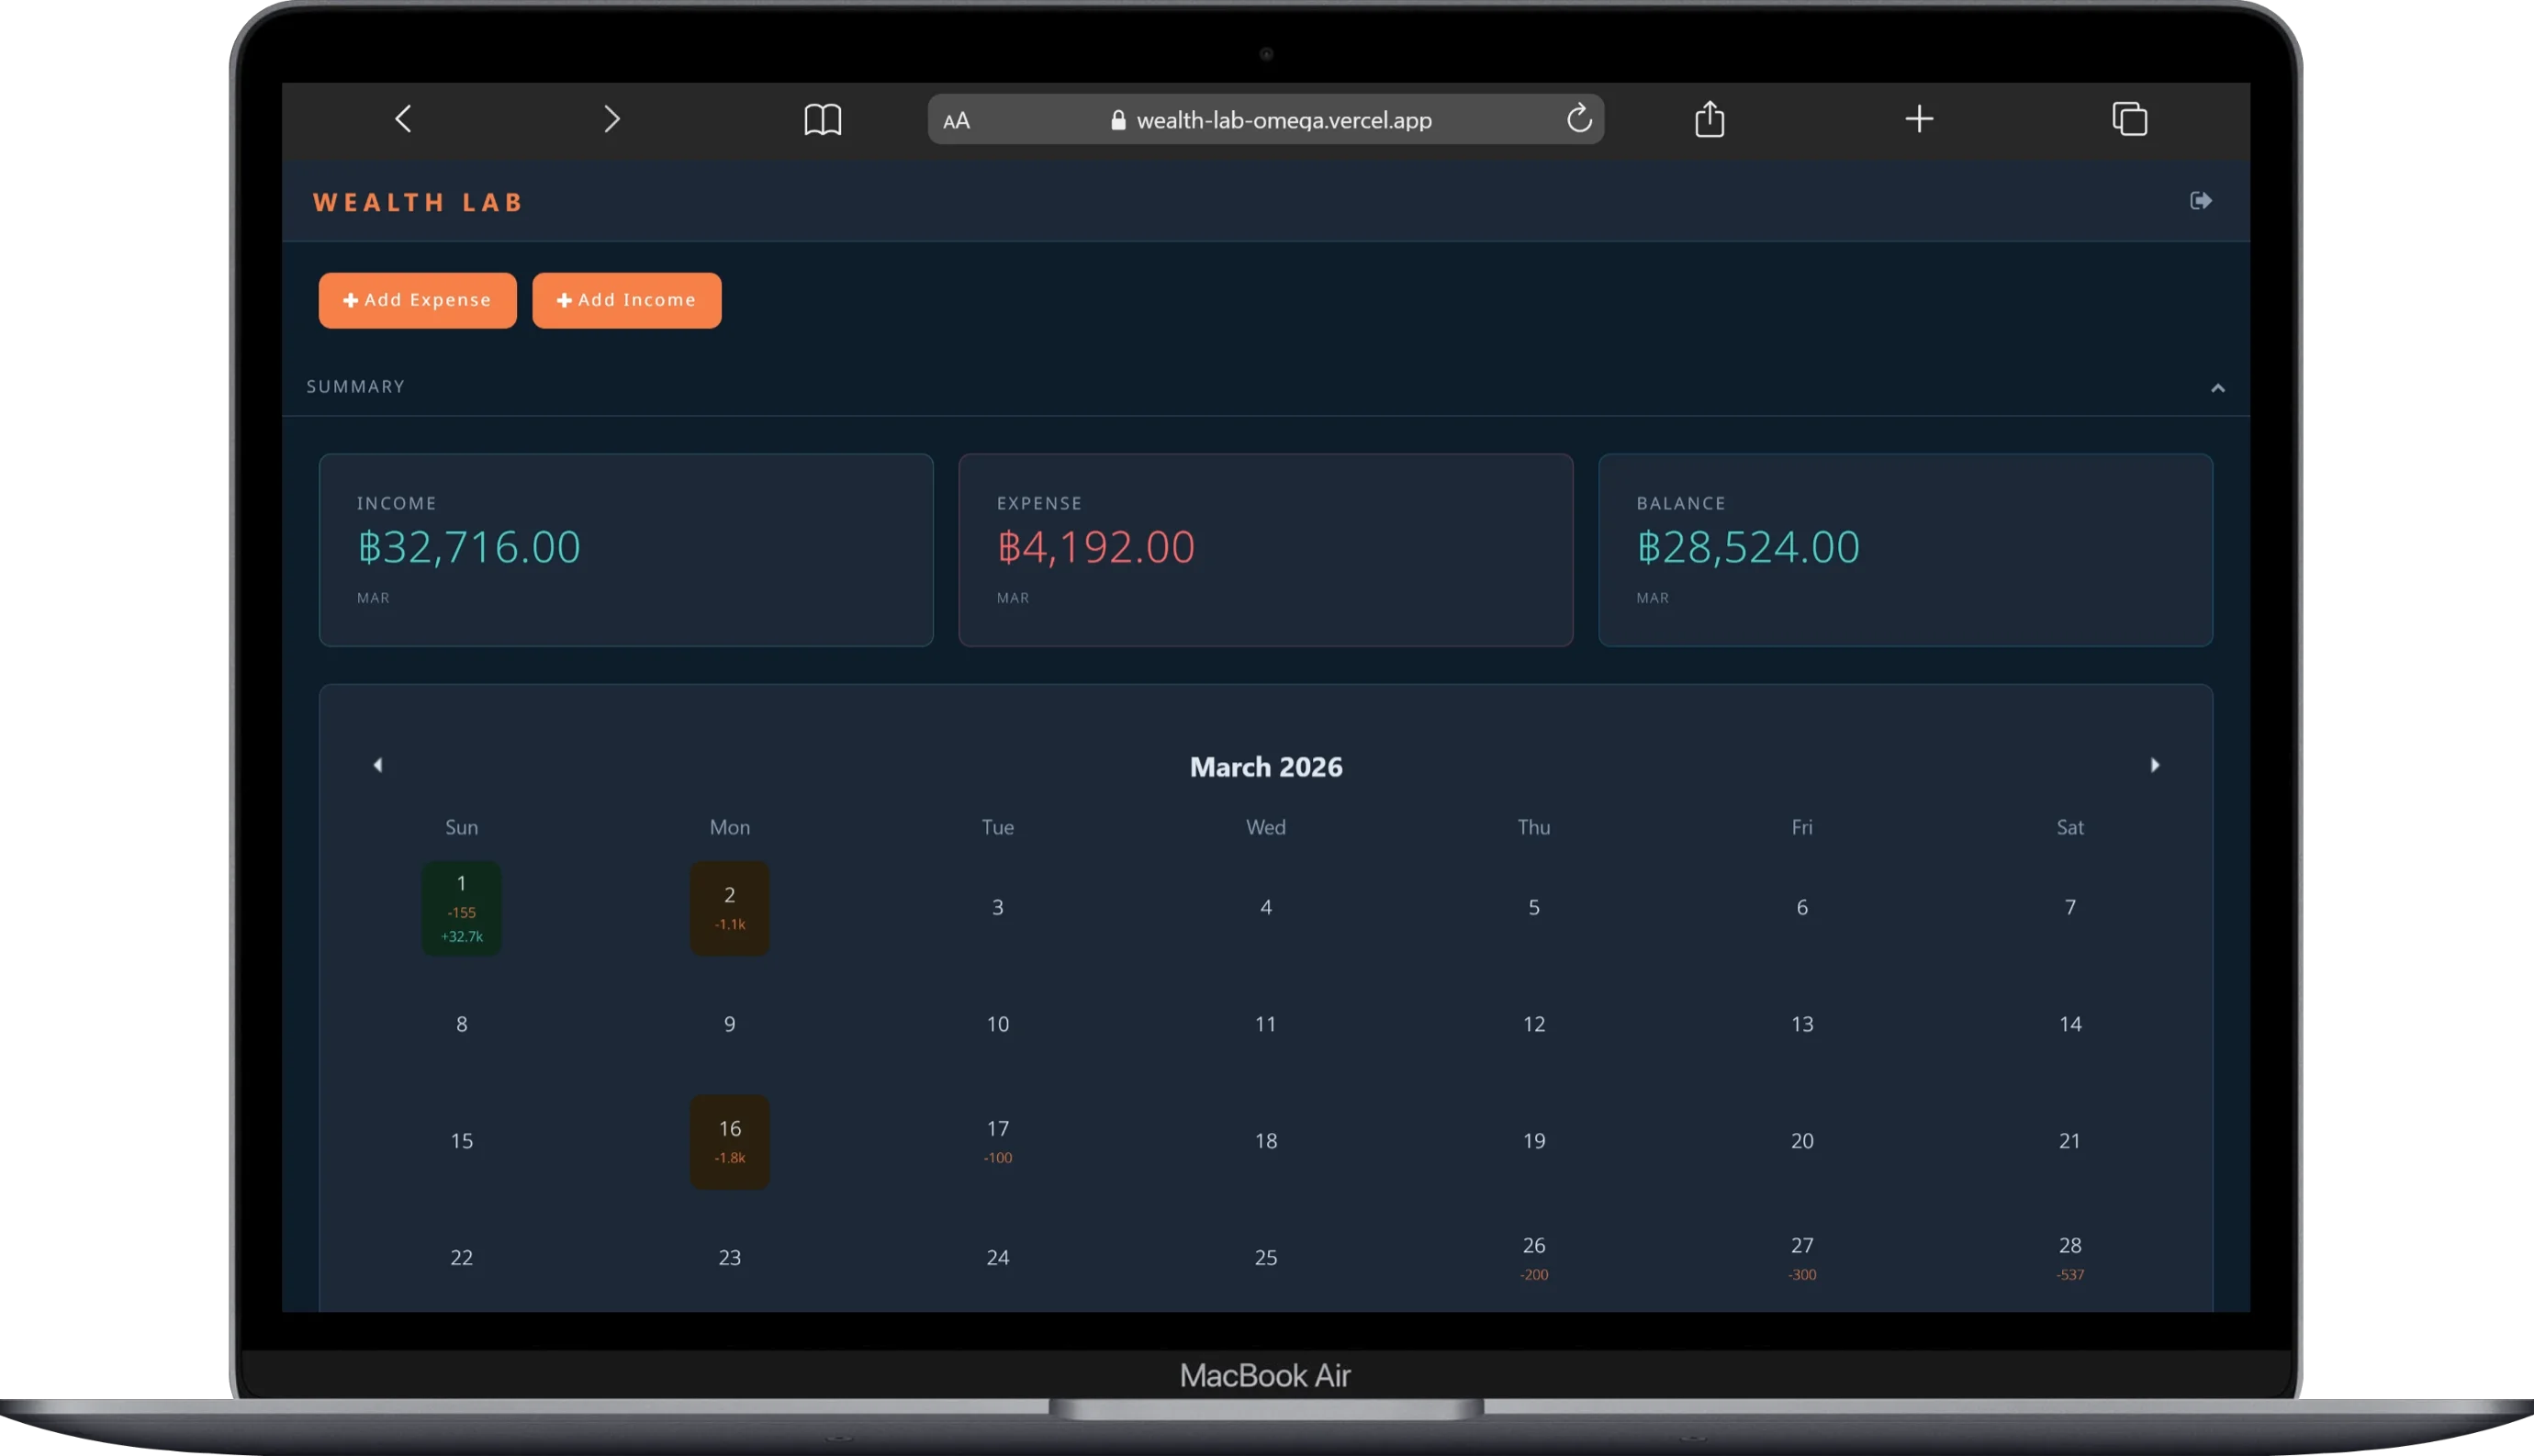Select March 2 showing -1.1k
This screenshot has height=1456, width=2534.
pos(729,908)
